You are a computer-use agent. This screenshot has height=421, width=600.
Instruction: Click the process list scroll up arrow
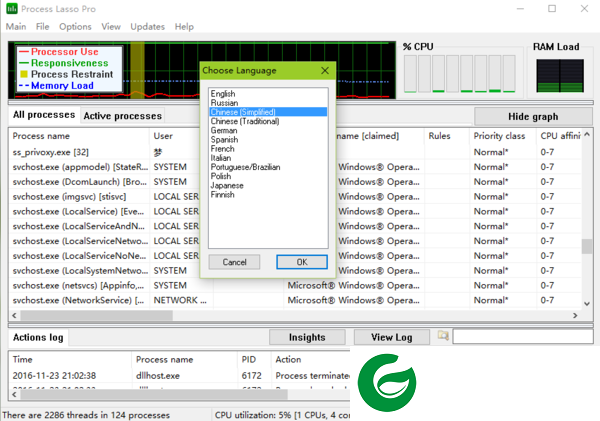pyautogui.click(x=587, y=134)
